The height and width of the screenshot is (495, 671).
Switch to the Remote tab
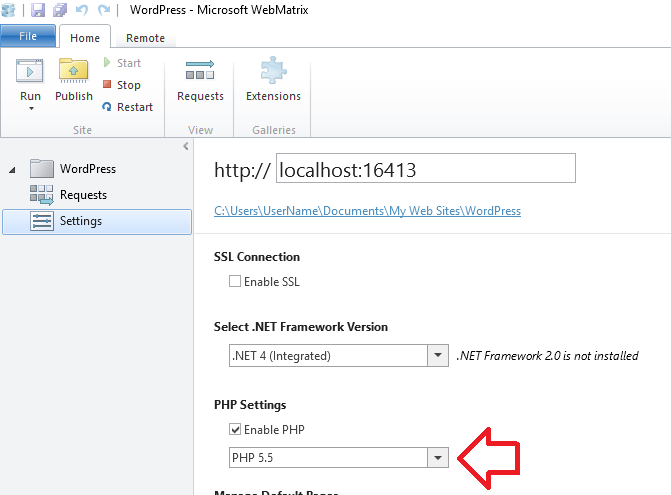point(145,38)
